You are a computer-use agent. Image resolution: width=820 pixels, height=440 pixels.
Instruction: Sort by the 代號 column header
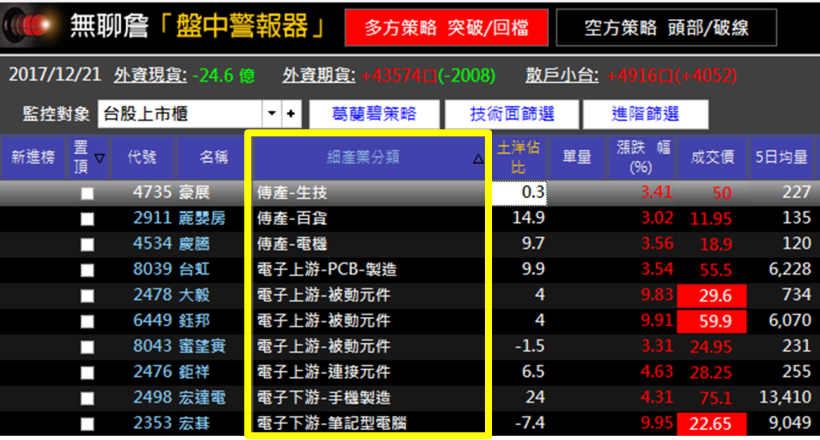(x=142, y=157)
